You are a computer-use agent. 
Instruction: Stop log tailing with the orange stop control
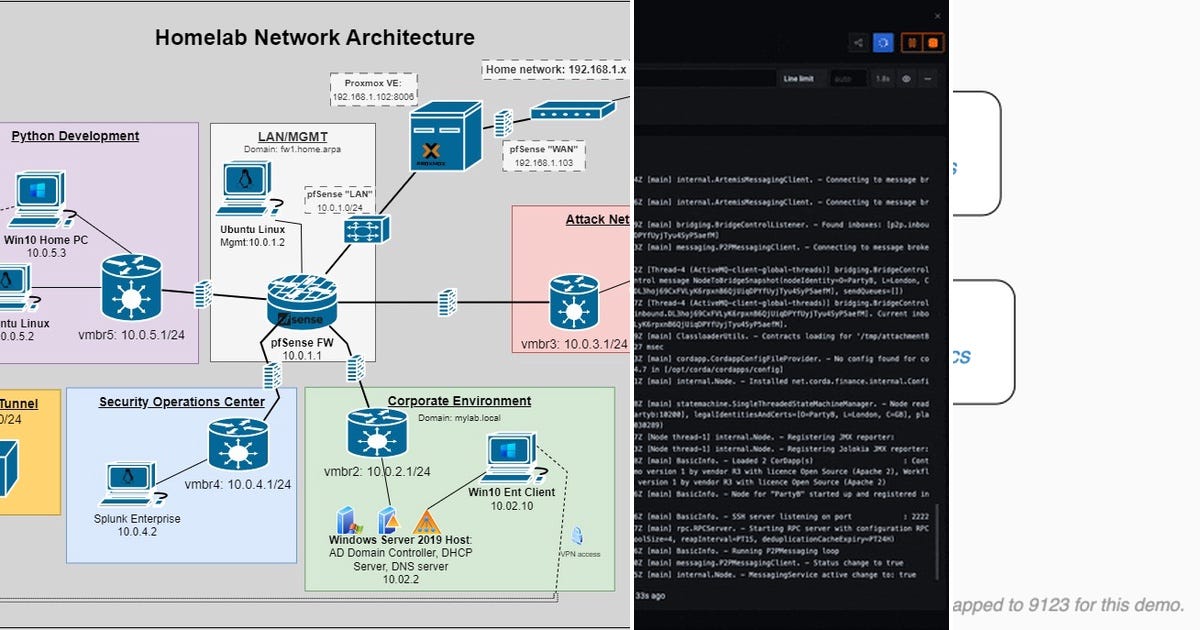tap(933, 43)
